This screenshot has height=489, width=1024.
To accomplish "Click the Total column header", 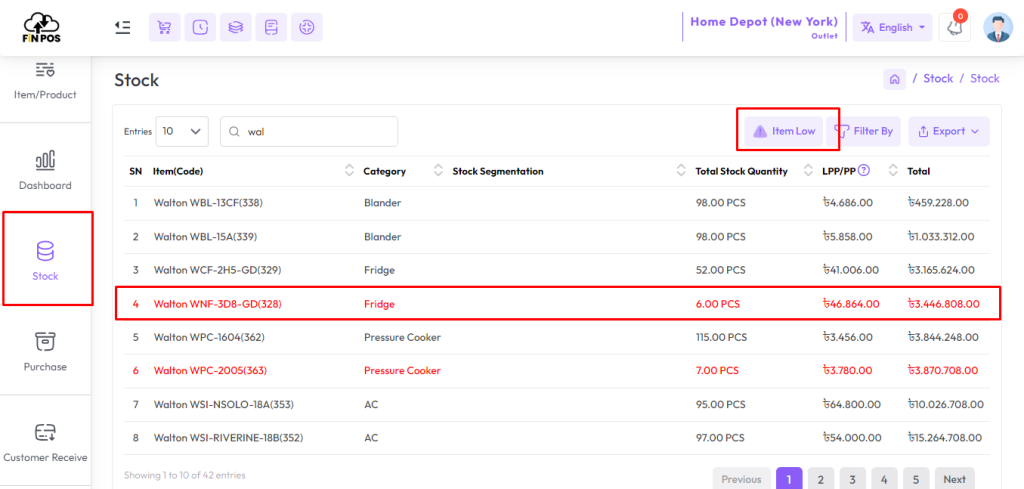I will (919, 171).
